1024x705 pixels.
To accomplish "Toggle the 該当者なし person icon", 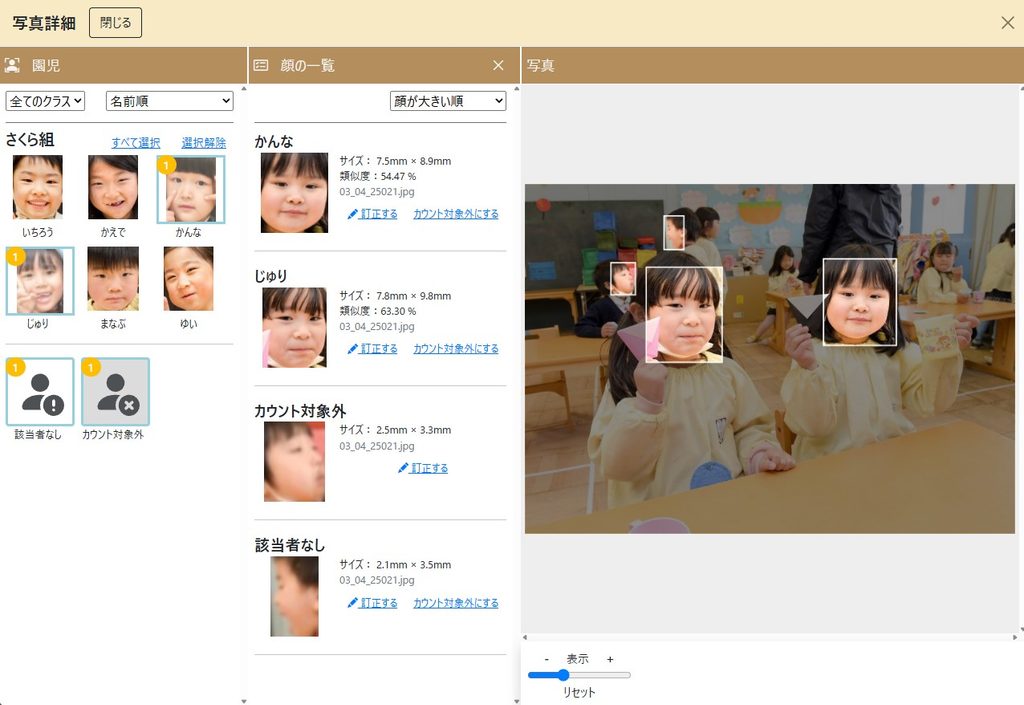I will [40, 392].
